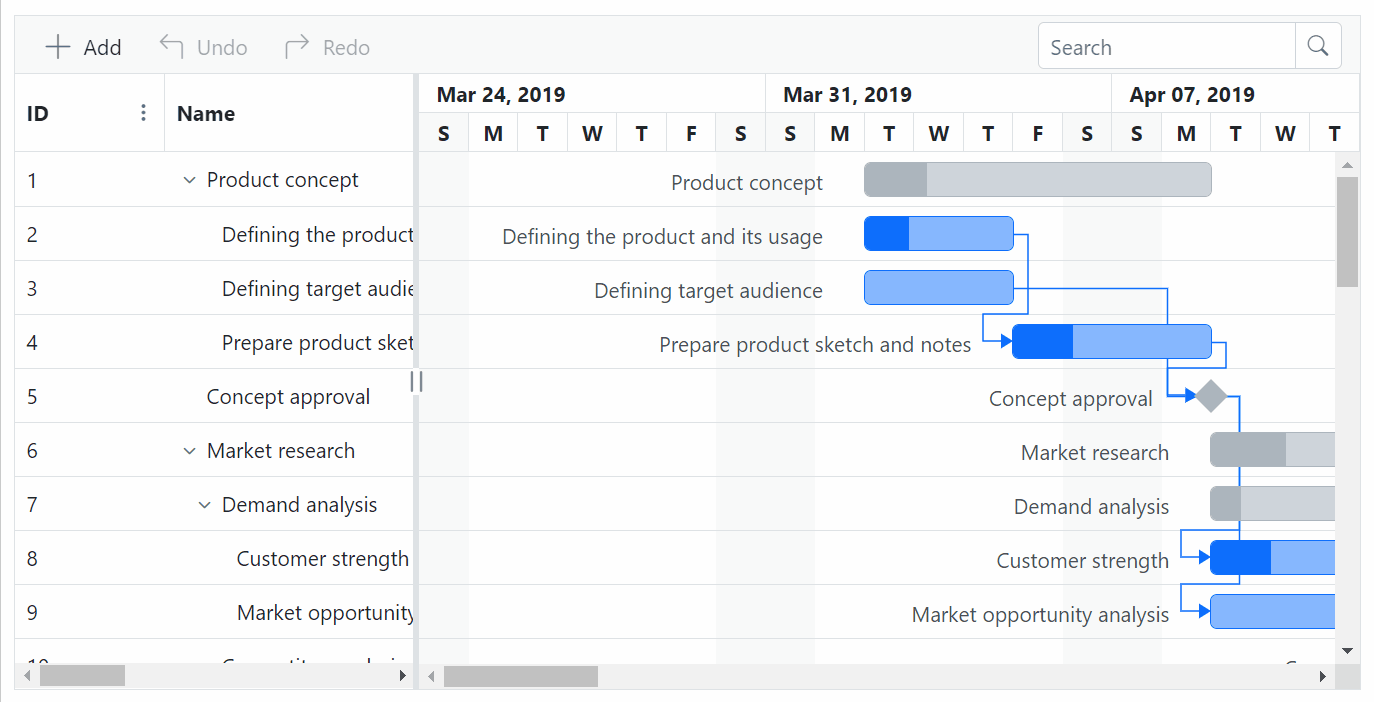Click the Add button

pos(84,47)
